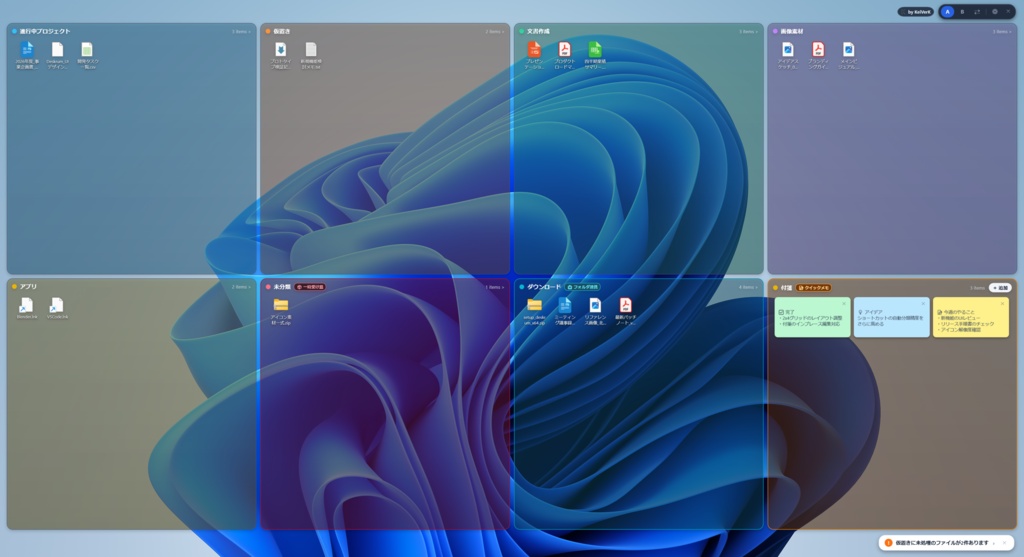Viewport: 1024px width, 557px height.
Task: Click the 画像素材 panel title
Action: (x=792, y=31)
